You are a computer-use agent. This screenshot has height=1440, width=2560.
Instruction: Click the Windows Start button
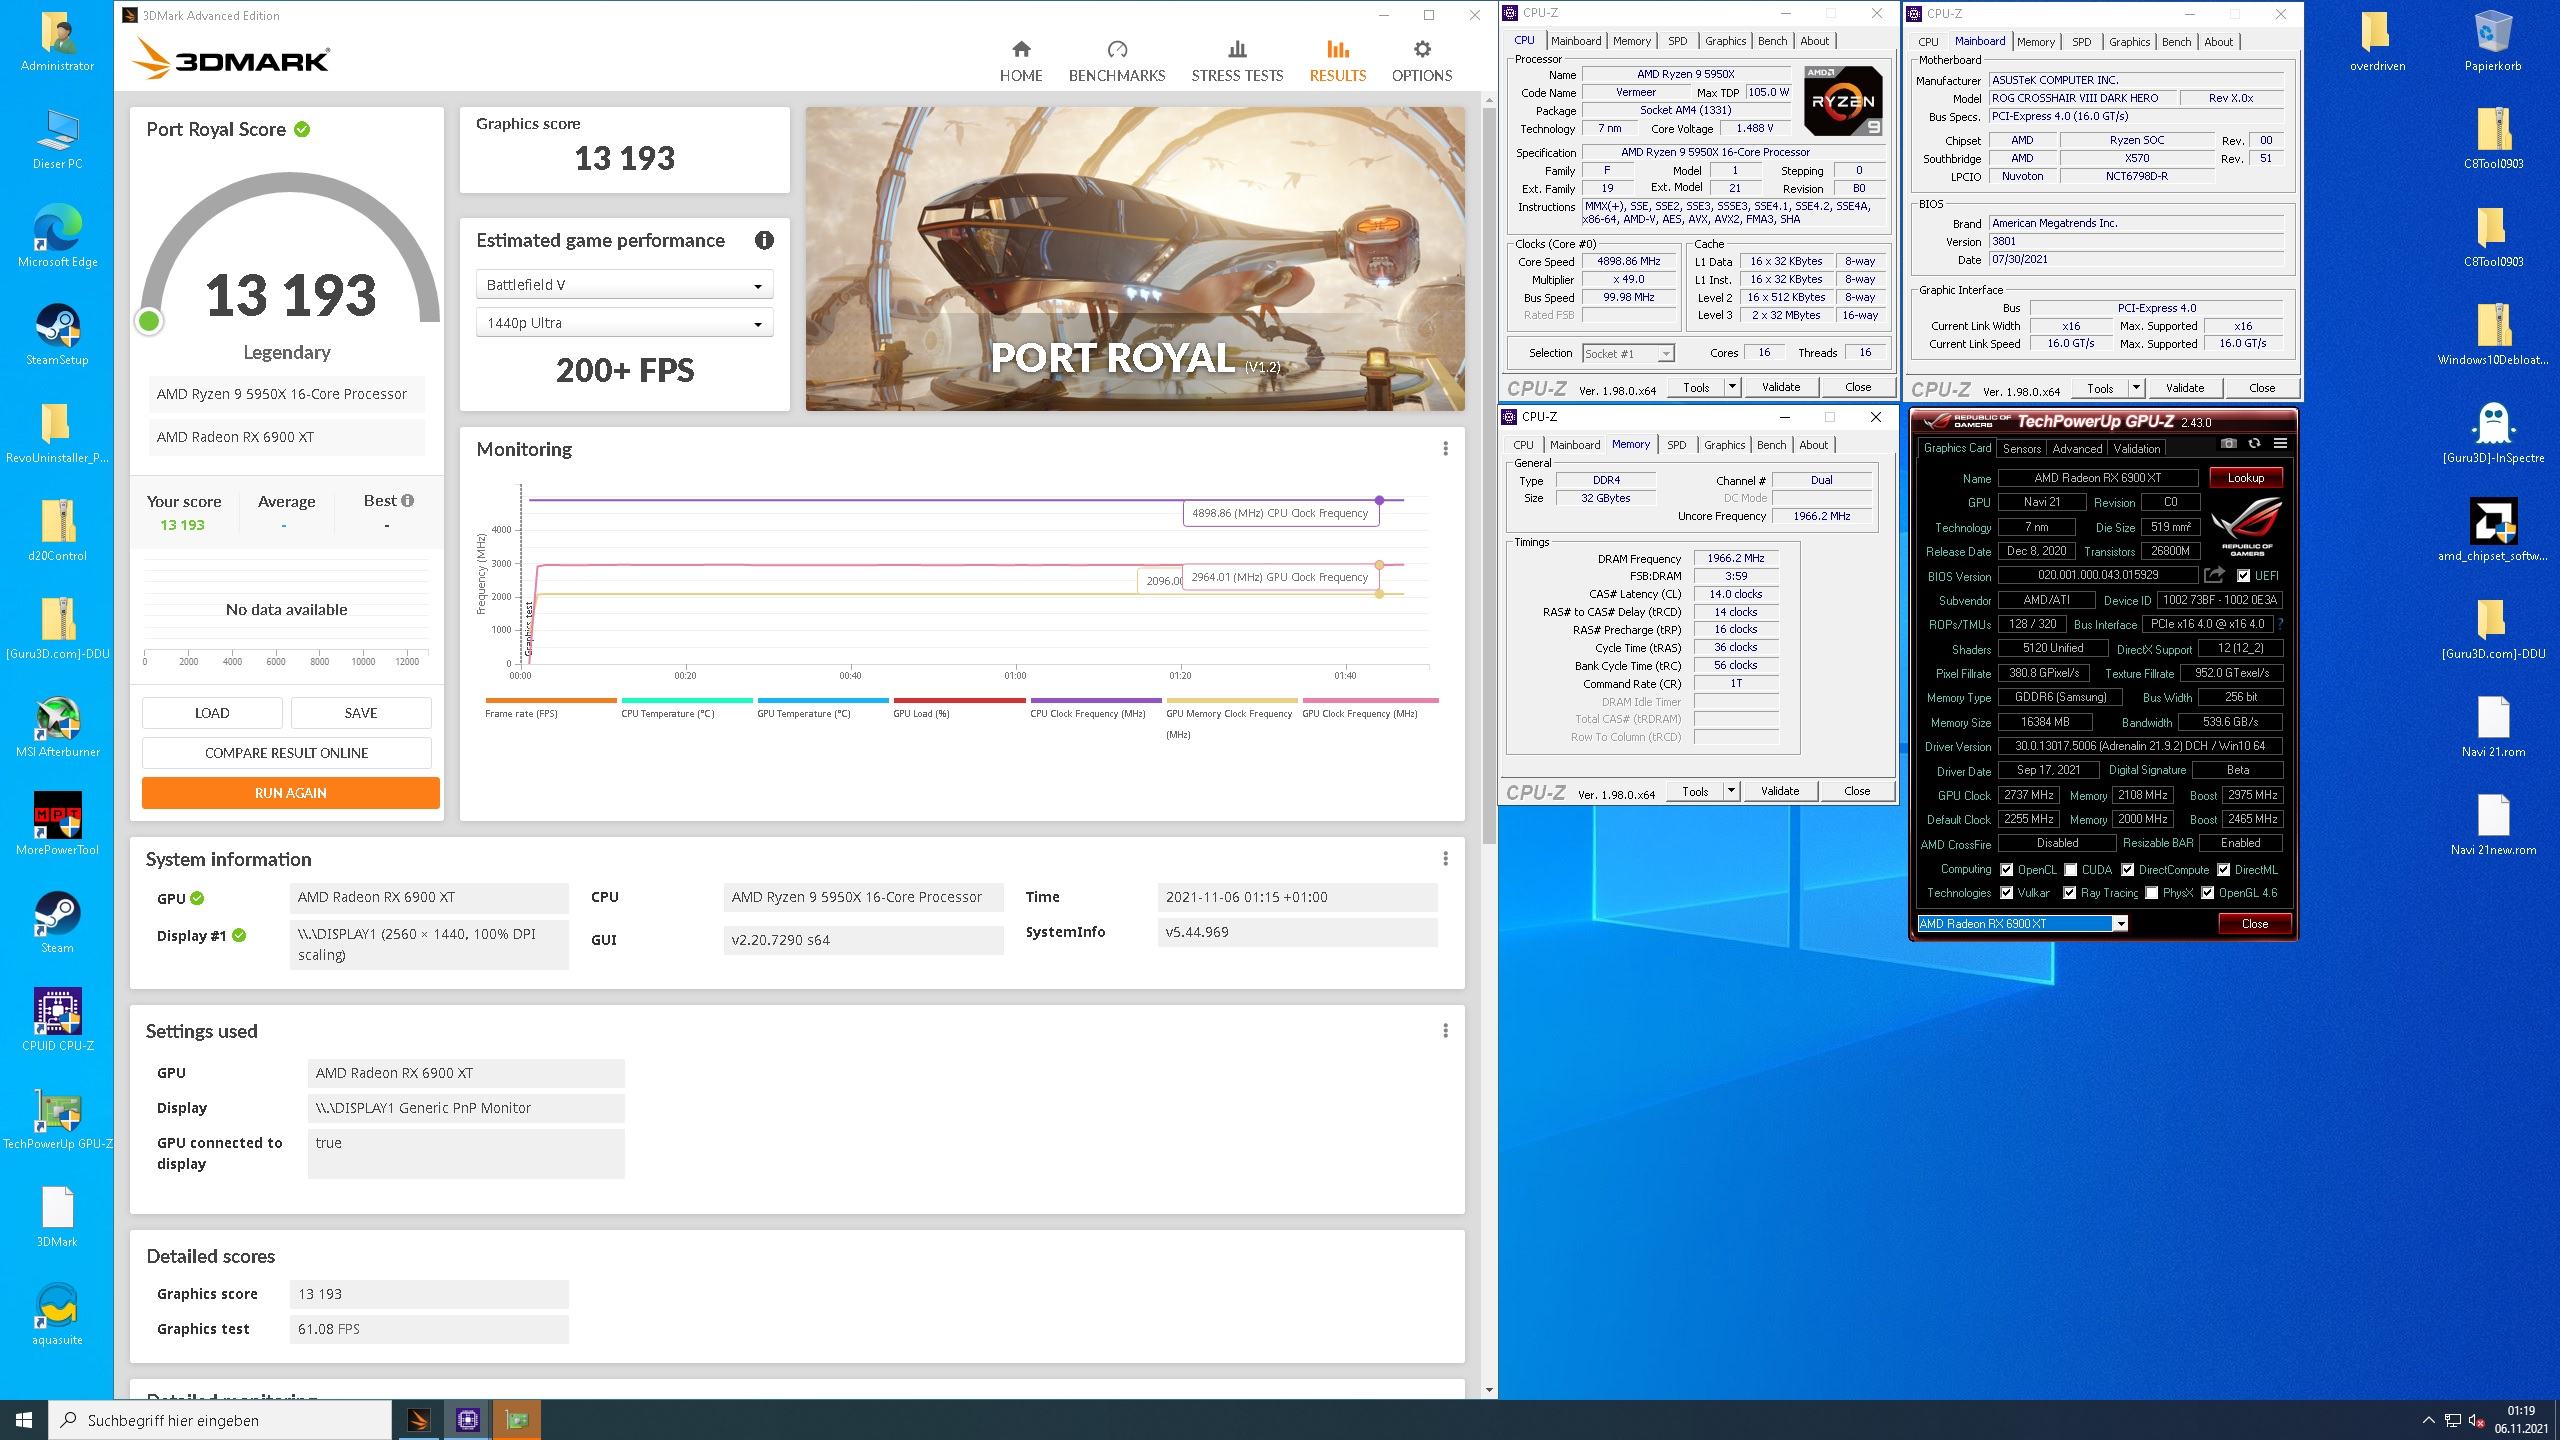[x=24, y=1420]
